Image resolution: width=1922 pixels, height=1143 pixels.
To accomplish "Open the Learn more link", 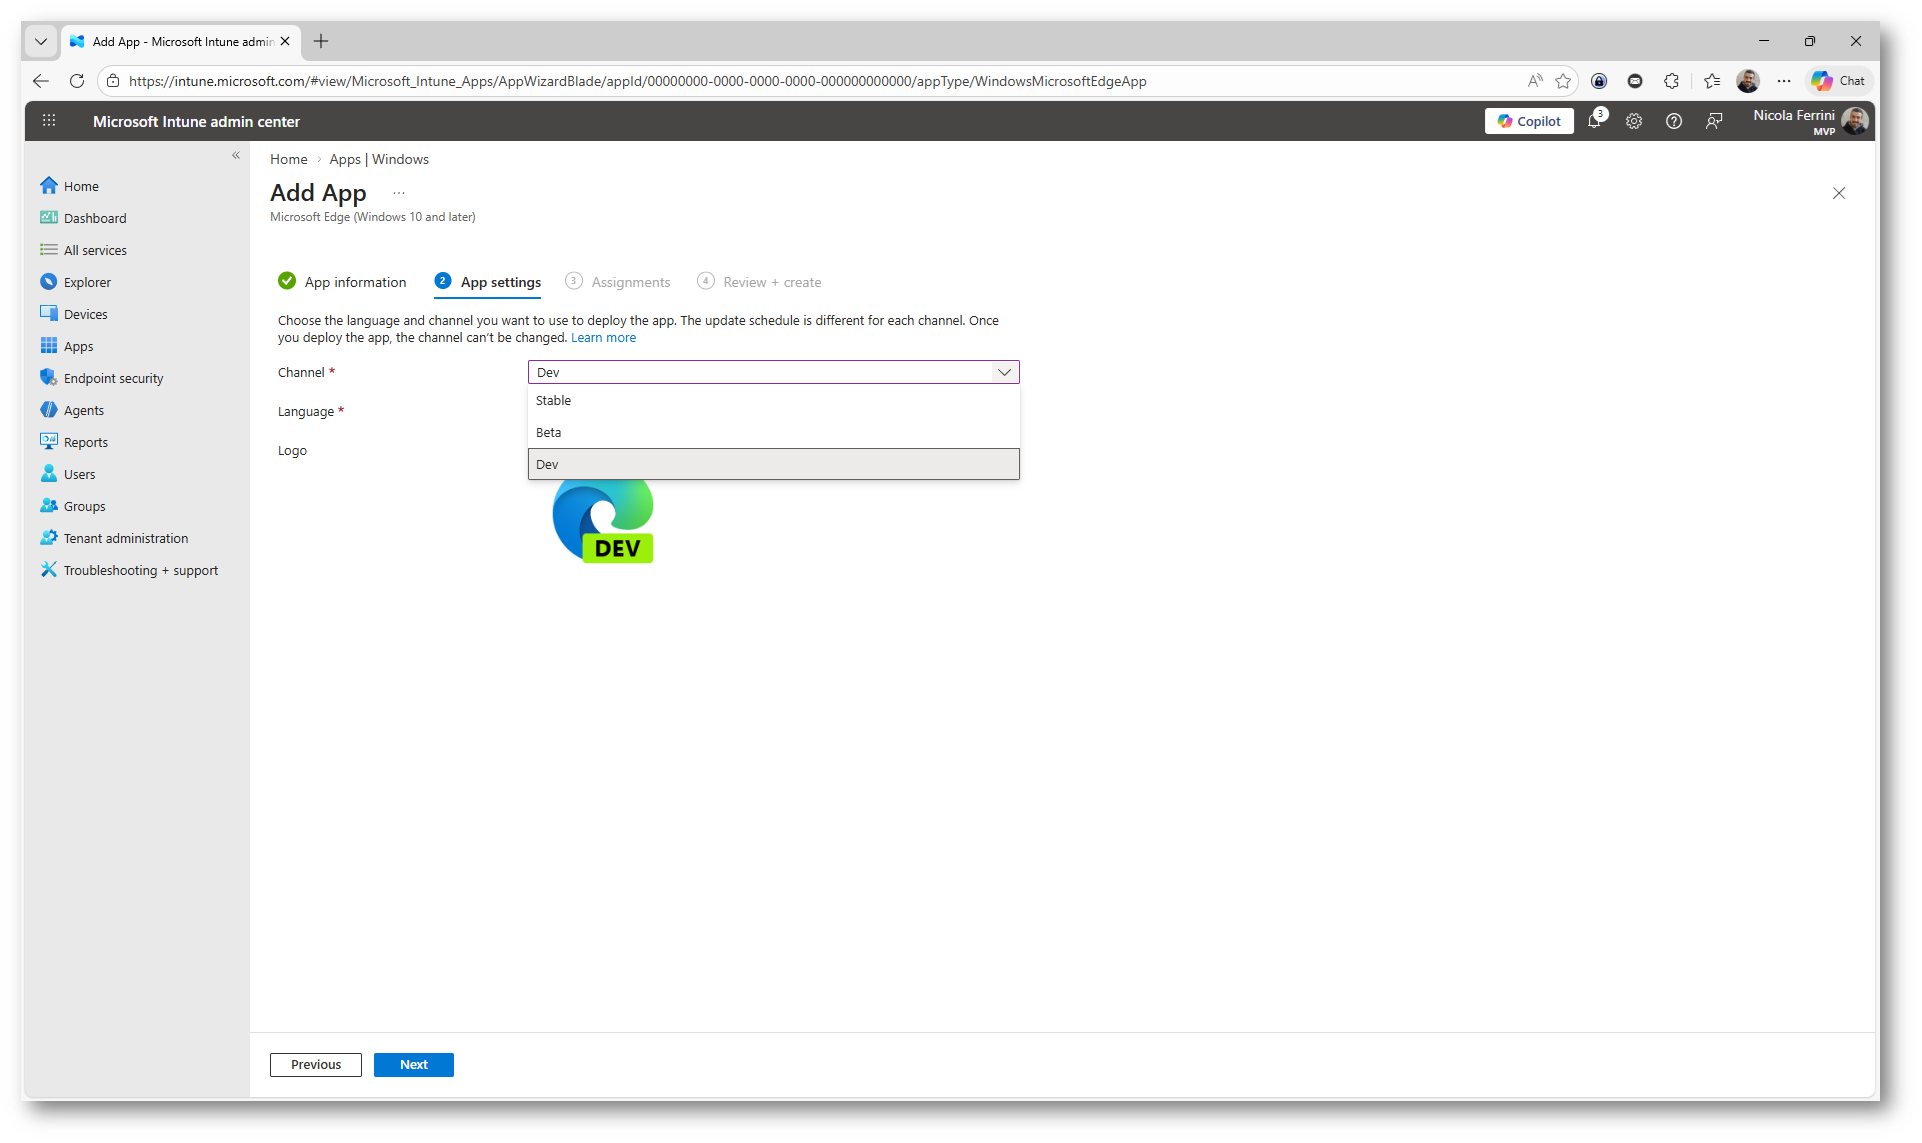I will click(603, 338).
